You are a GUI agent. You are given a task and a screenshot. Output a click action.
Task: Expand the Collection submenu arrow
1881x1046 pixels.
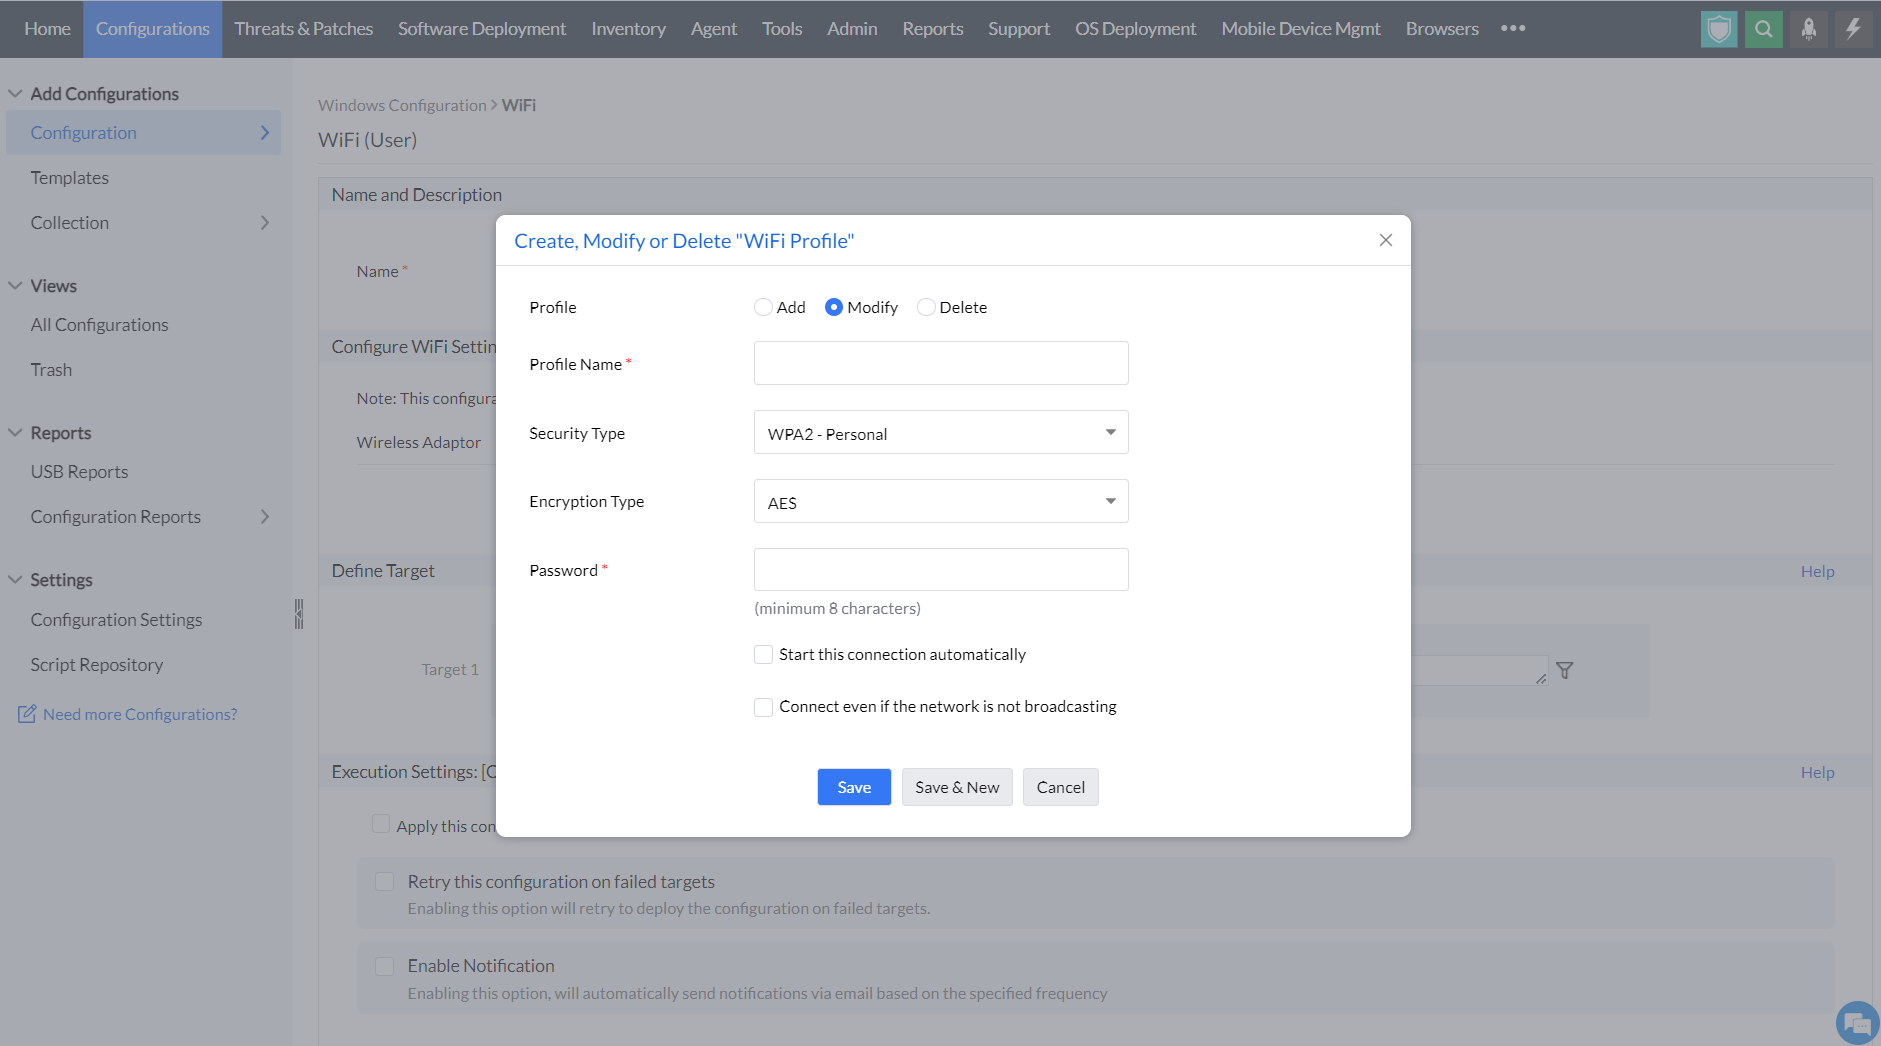click(265, 223)
